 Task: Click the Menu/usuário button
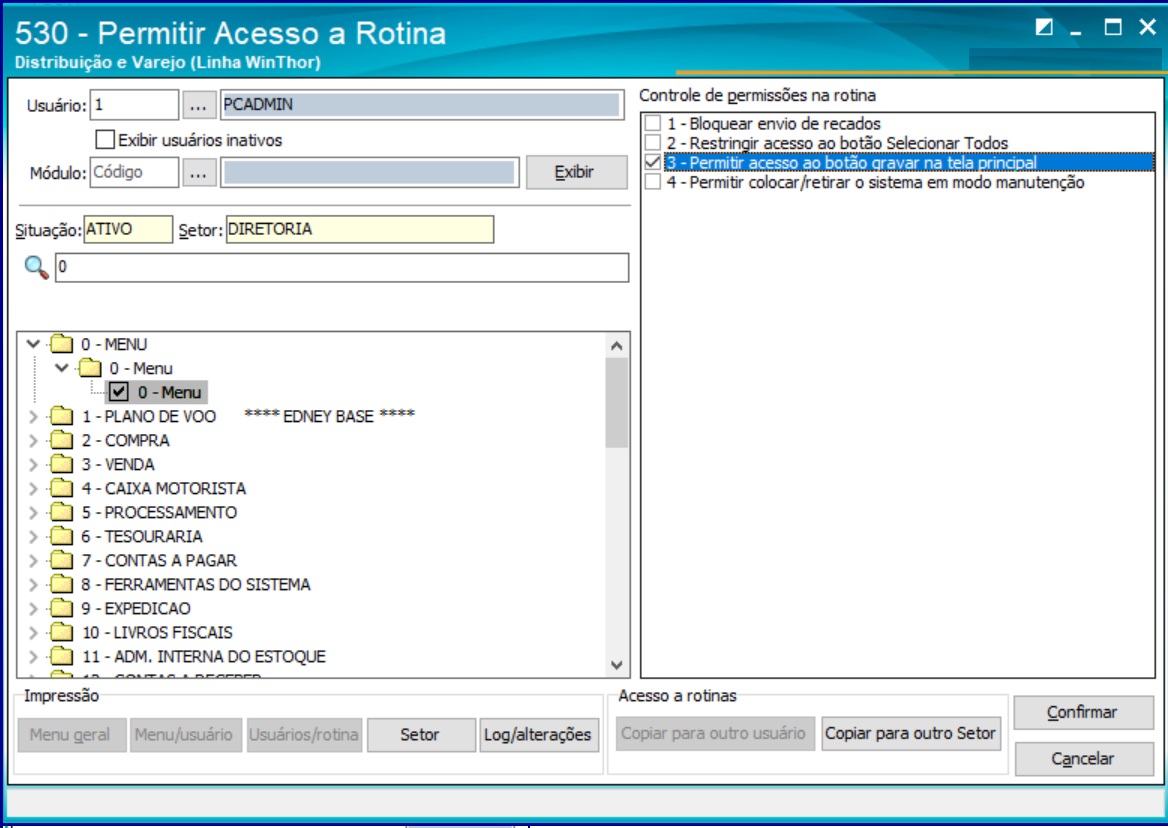(x=185, y=735)
